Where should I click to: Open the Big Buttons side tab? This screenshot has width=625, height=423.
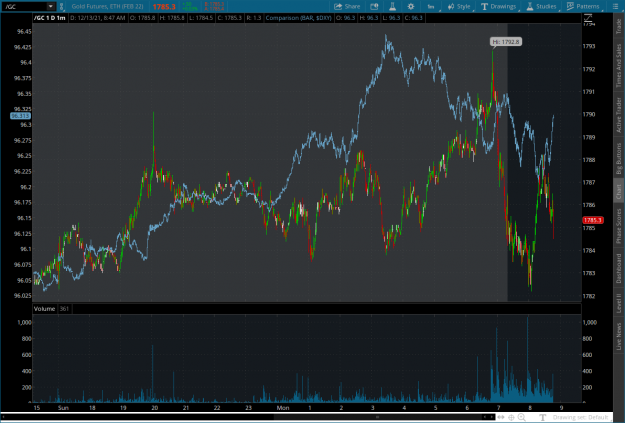[x=619, y=158]
